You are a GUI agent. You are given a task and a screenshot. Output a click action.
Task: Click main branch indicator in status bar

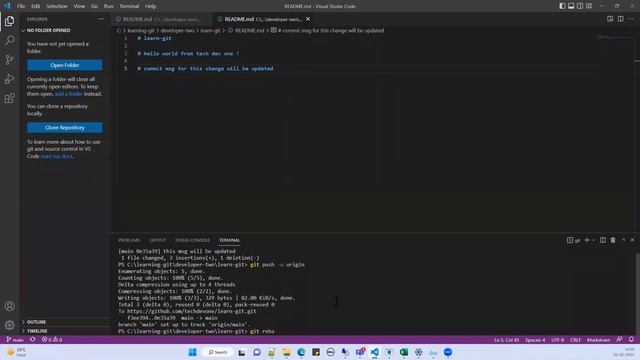(15, 340)
